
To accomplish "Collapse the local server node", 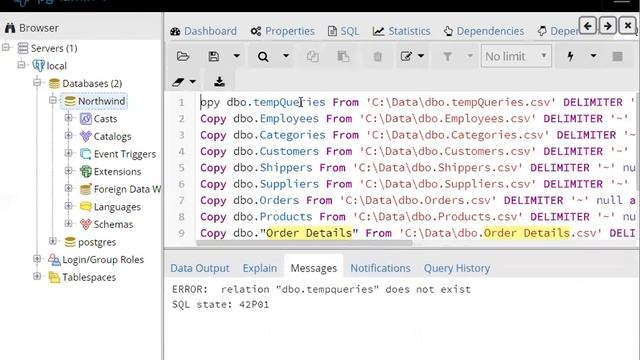I will pos(21,65).
